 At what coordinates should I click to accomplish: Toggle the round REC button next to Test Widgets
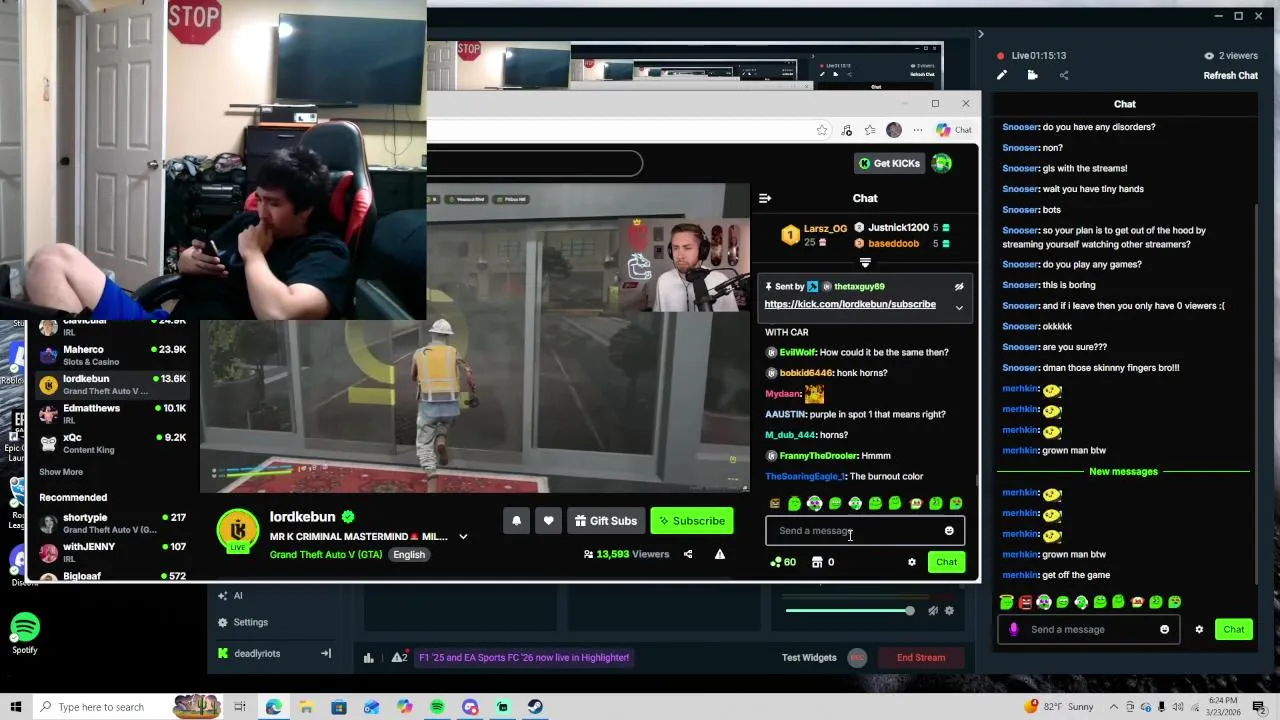coord(857,658)
